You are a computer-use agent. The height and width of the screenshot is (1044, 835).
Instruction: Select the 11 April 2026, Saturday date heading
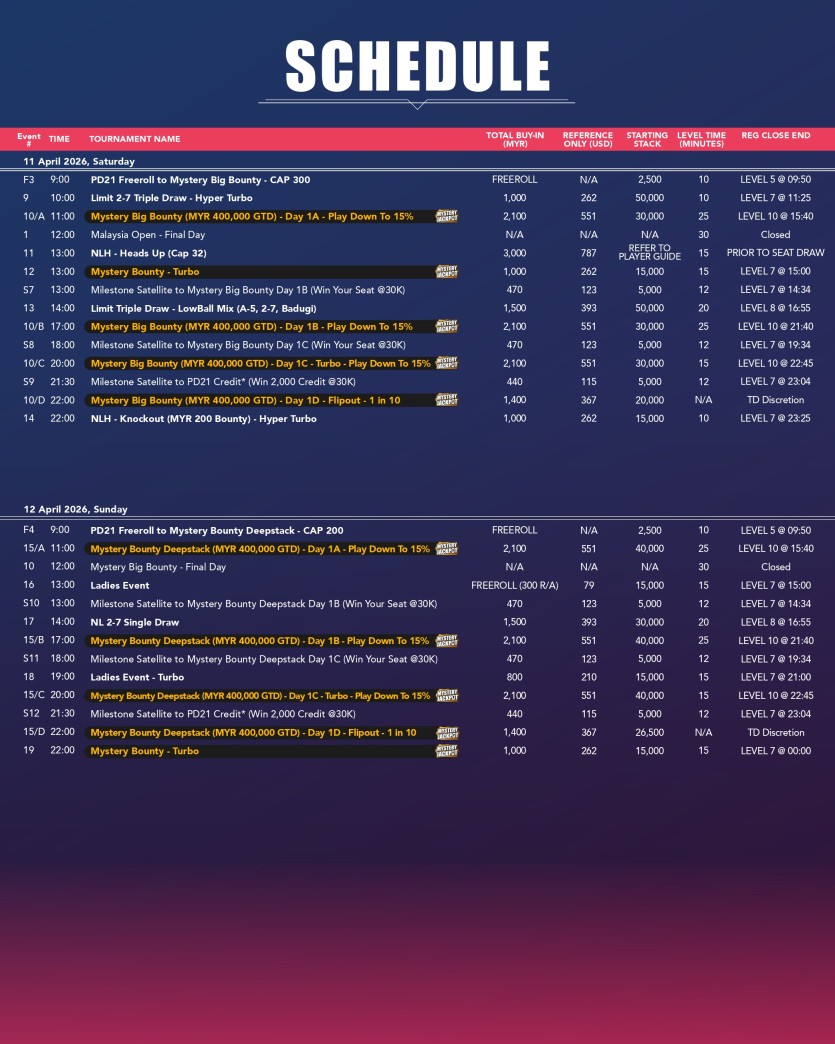pyautogui.click(x=79, y=161)
